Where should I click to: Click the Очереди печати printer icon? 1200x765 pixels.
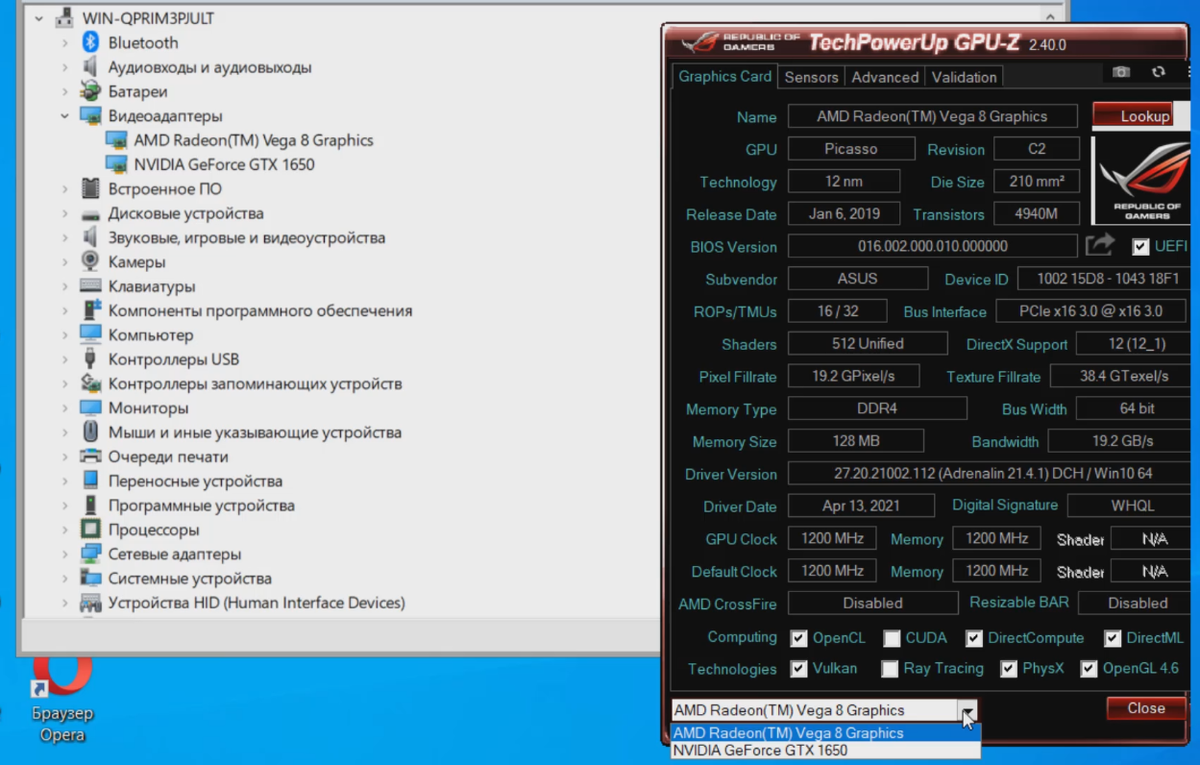pyautogui.click(x=91, y=456)
